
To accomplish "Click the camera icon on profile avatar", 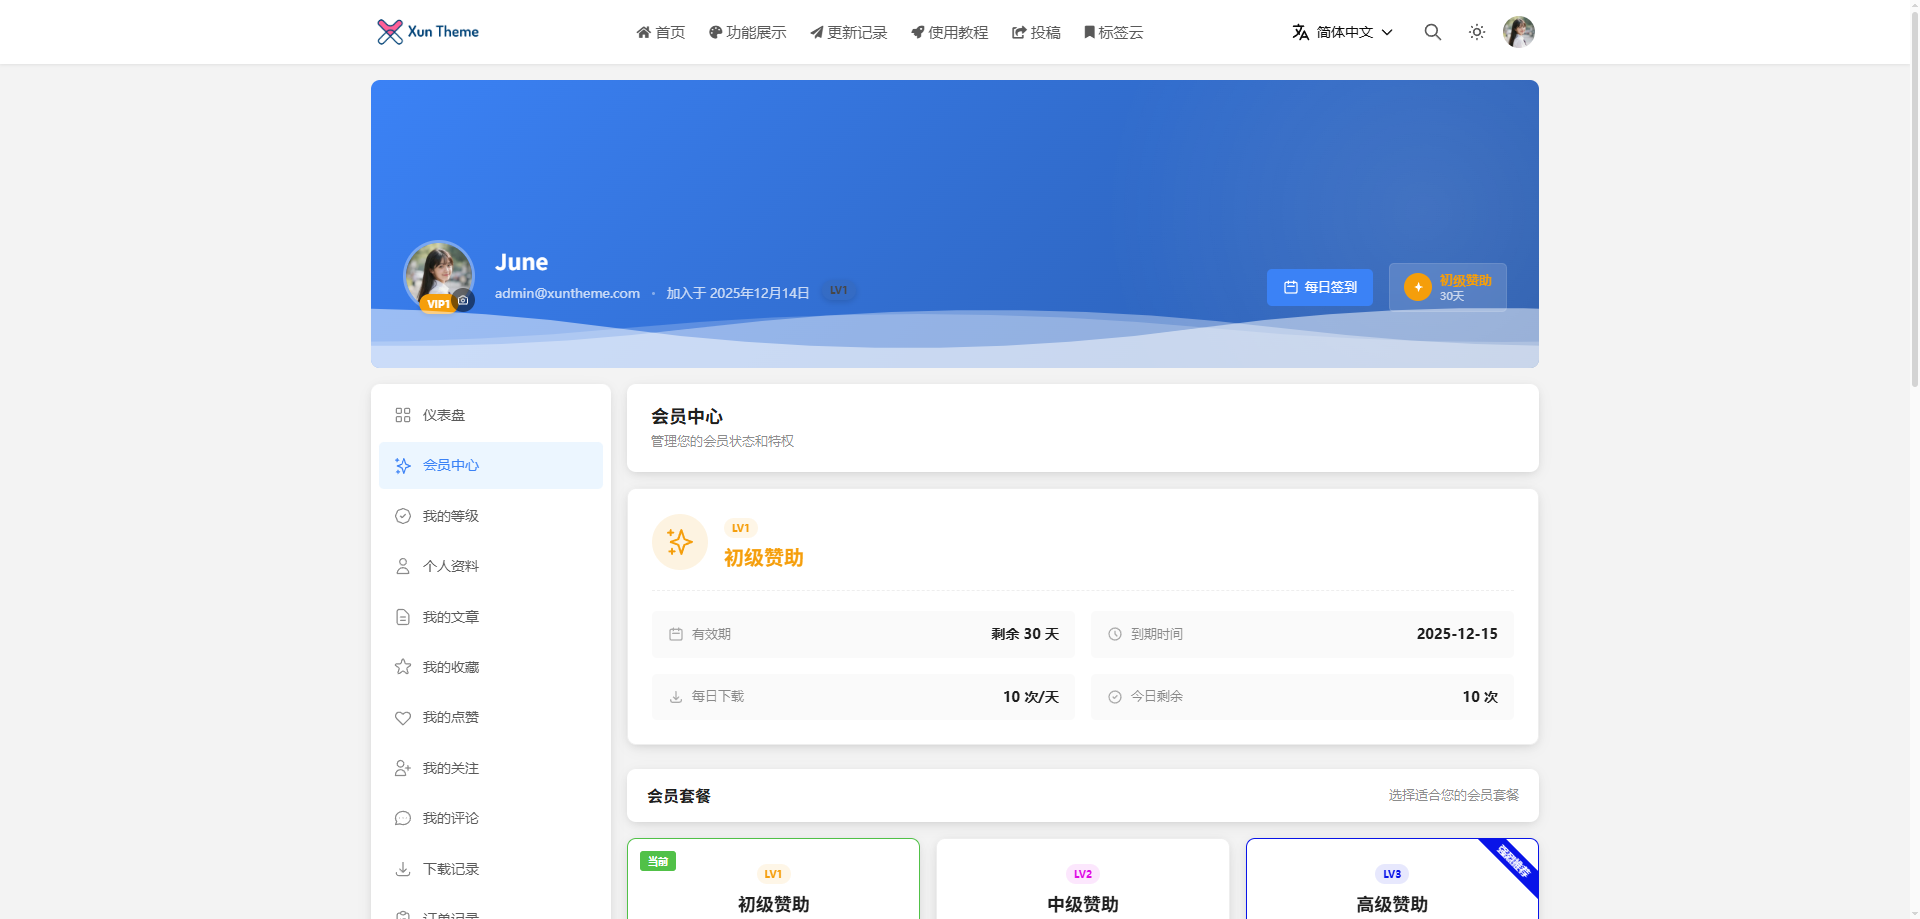I will (463, 300).
